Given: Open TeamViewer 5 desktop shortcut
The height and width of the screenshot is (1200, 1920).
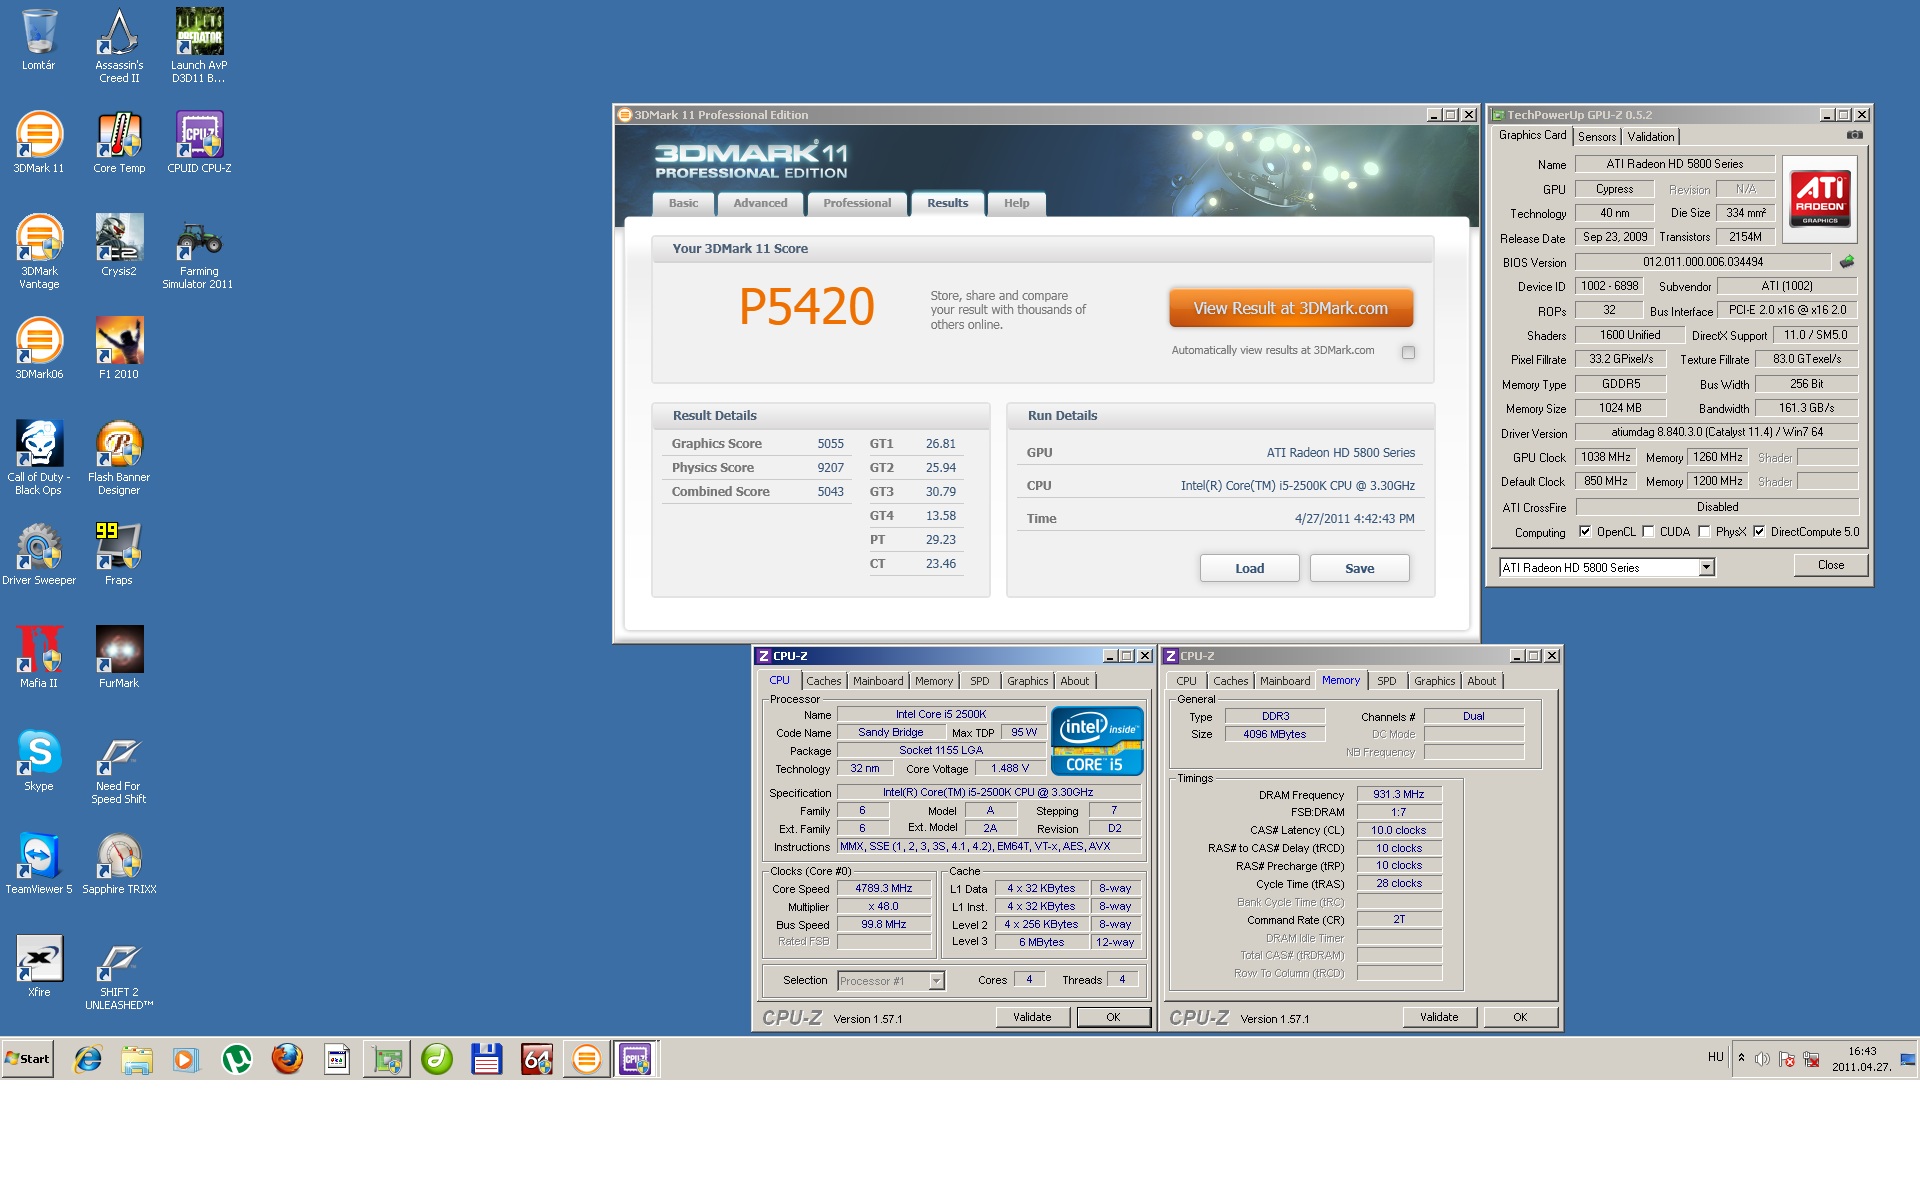Looking at the screenshot, I should [x=39, y=863].
